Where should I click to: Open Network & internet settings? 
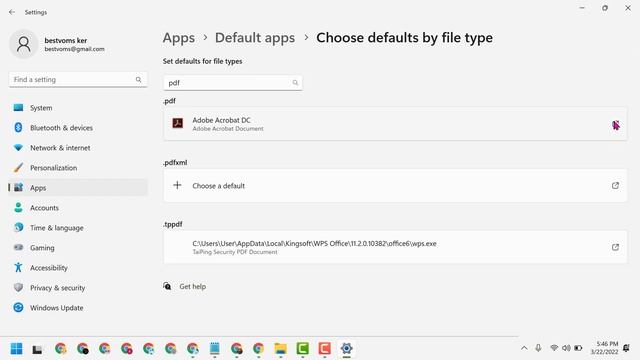[78, 148]
